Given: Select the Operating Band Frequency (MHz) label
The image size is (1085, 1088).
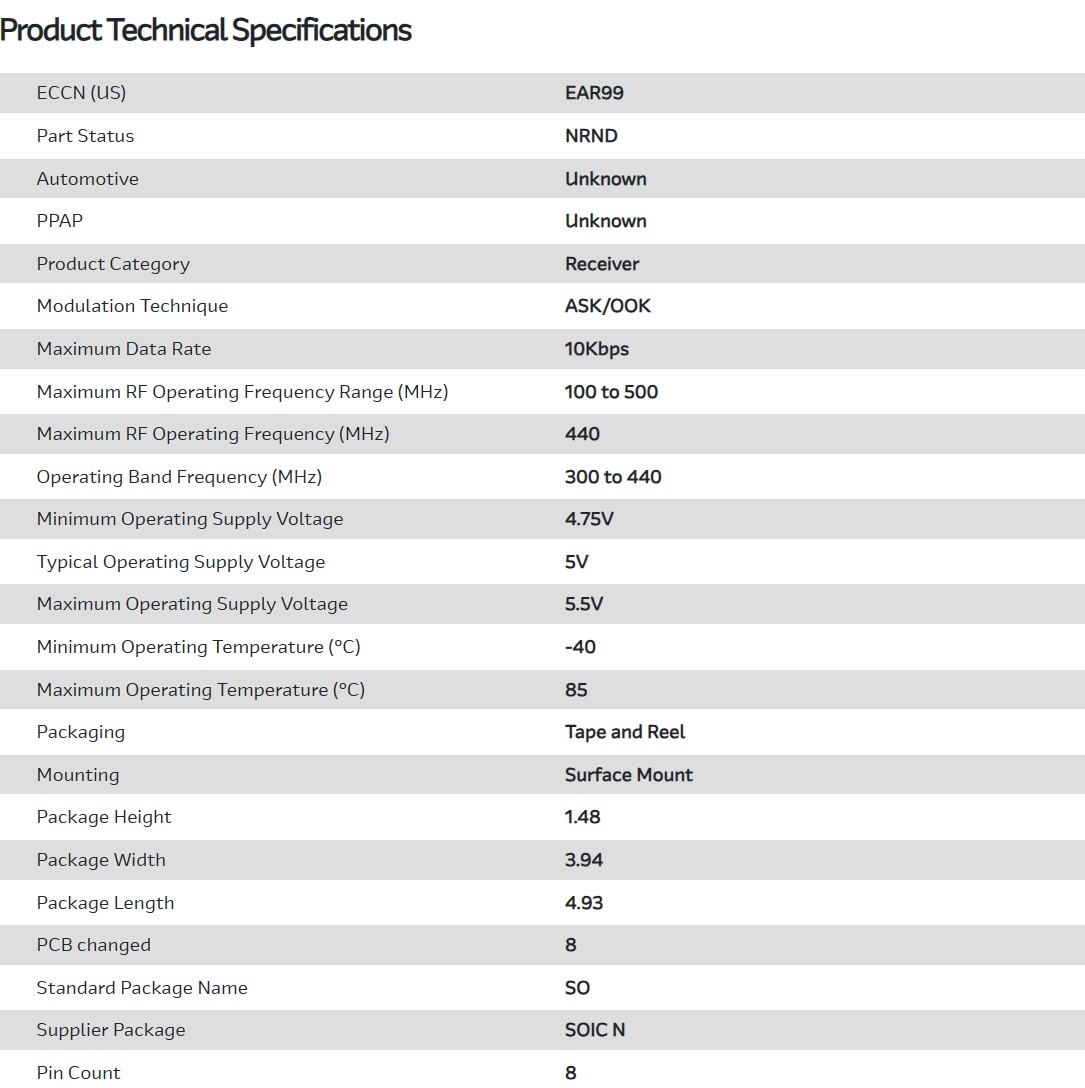Looking at the screenshot, I should [x=179, y=477].
